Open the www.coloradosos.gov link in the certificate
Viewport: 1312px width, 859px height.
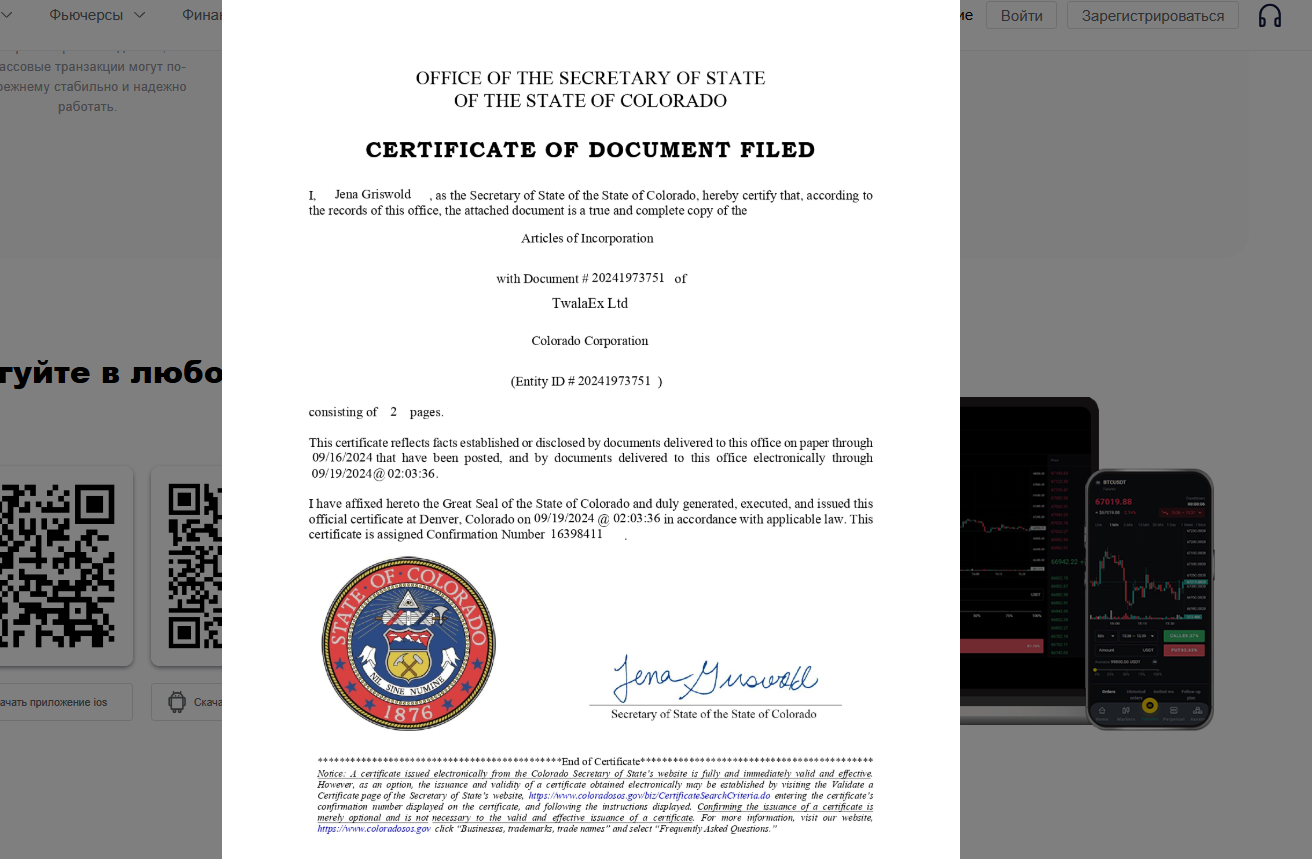pos(374,828)
